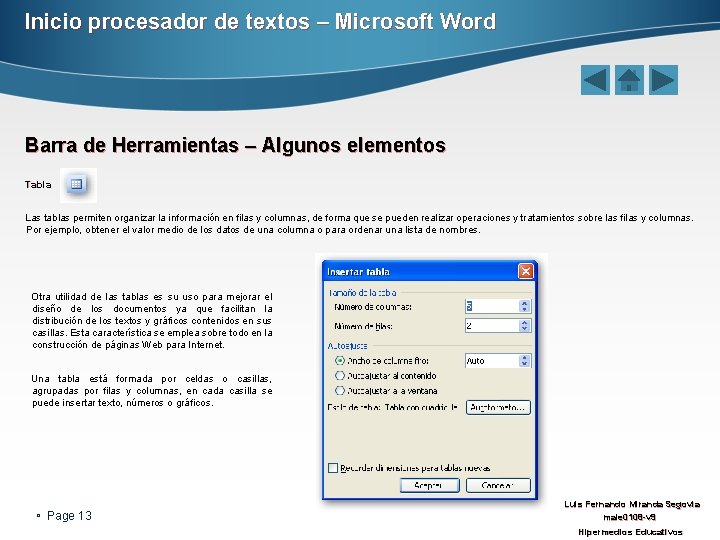Adjust the Número de columnas spinner
This screenshot has height=540, width=720.
525,306
